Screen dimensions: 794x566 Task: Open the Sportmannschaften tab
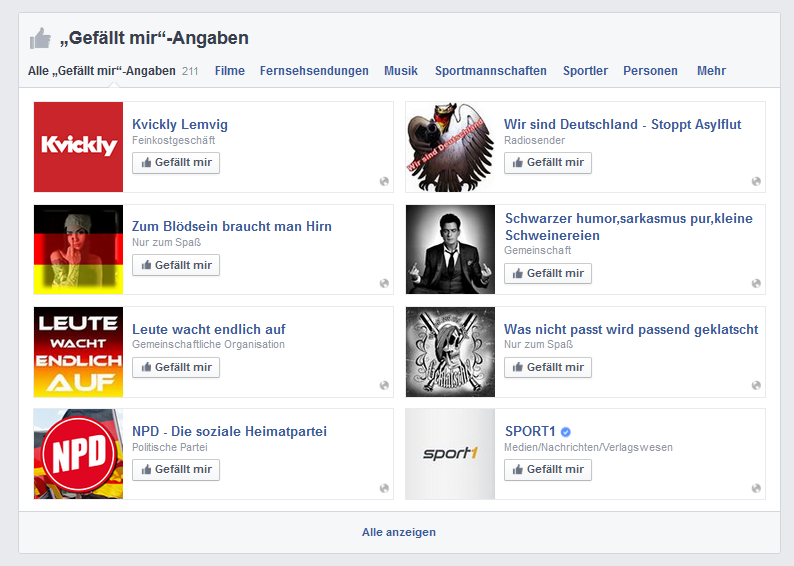(x=490, y=71)
